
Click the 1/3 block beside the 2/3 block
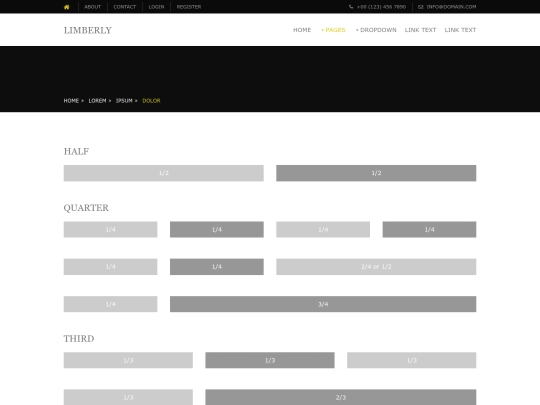pos(128,397)
